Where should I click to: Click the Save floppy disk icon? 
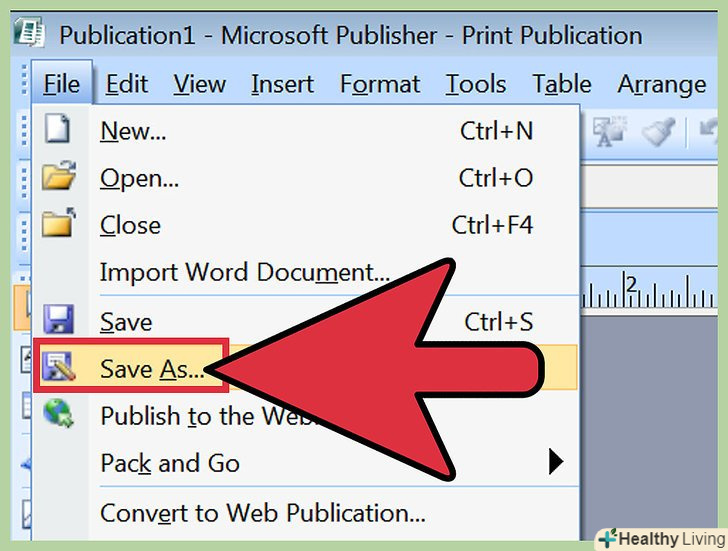click(58, 319)
